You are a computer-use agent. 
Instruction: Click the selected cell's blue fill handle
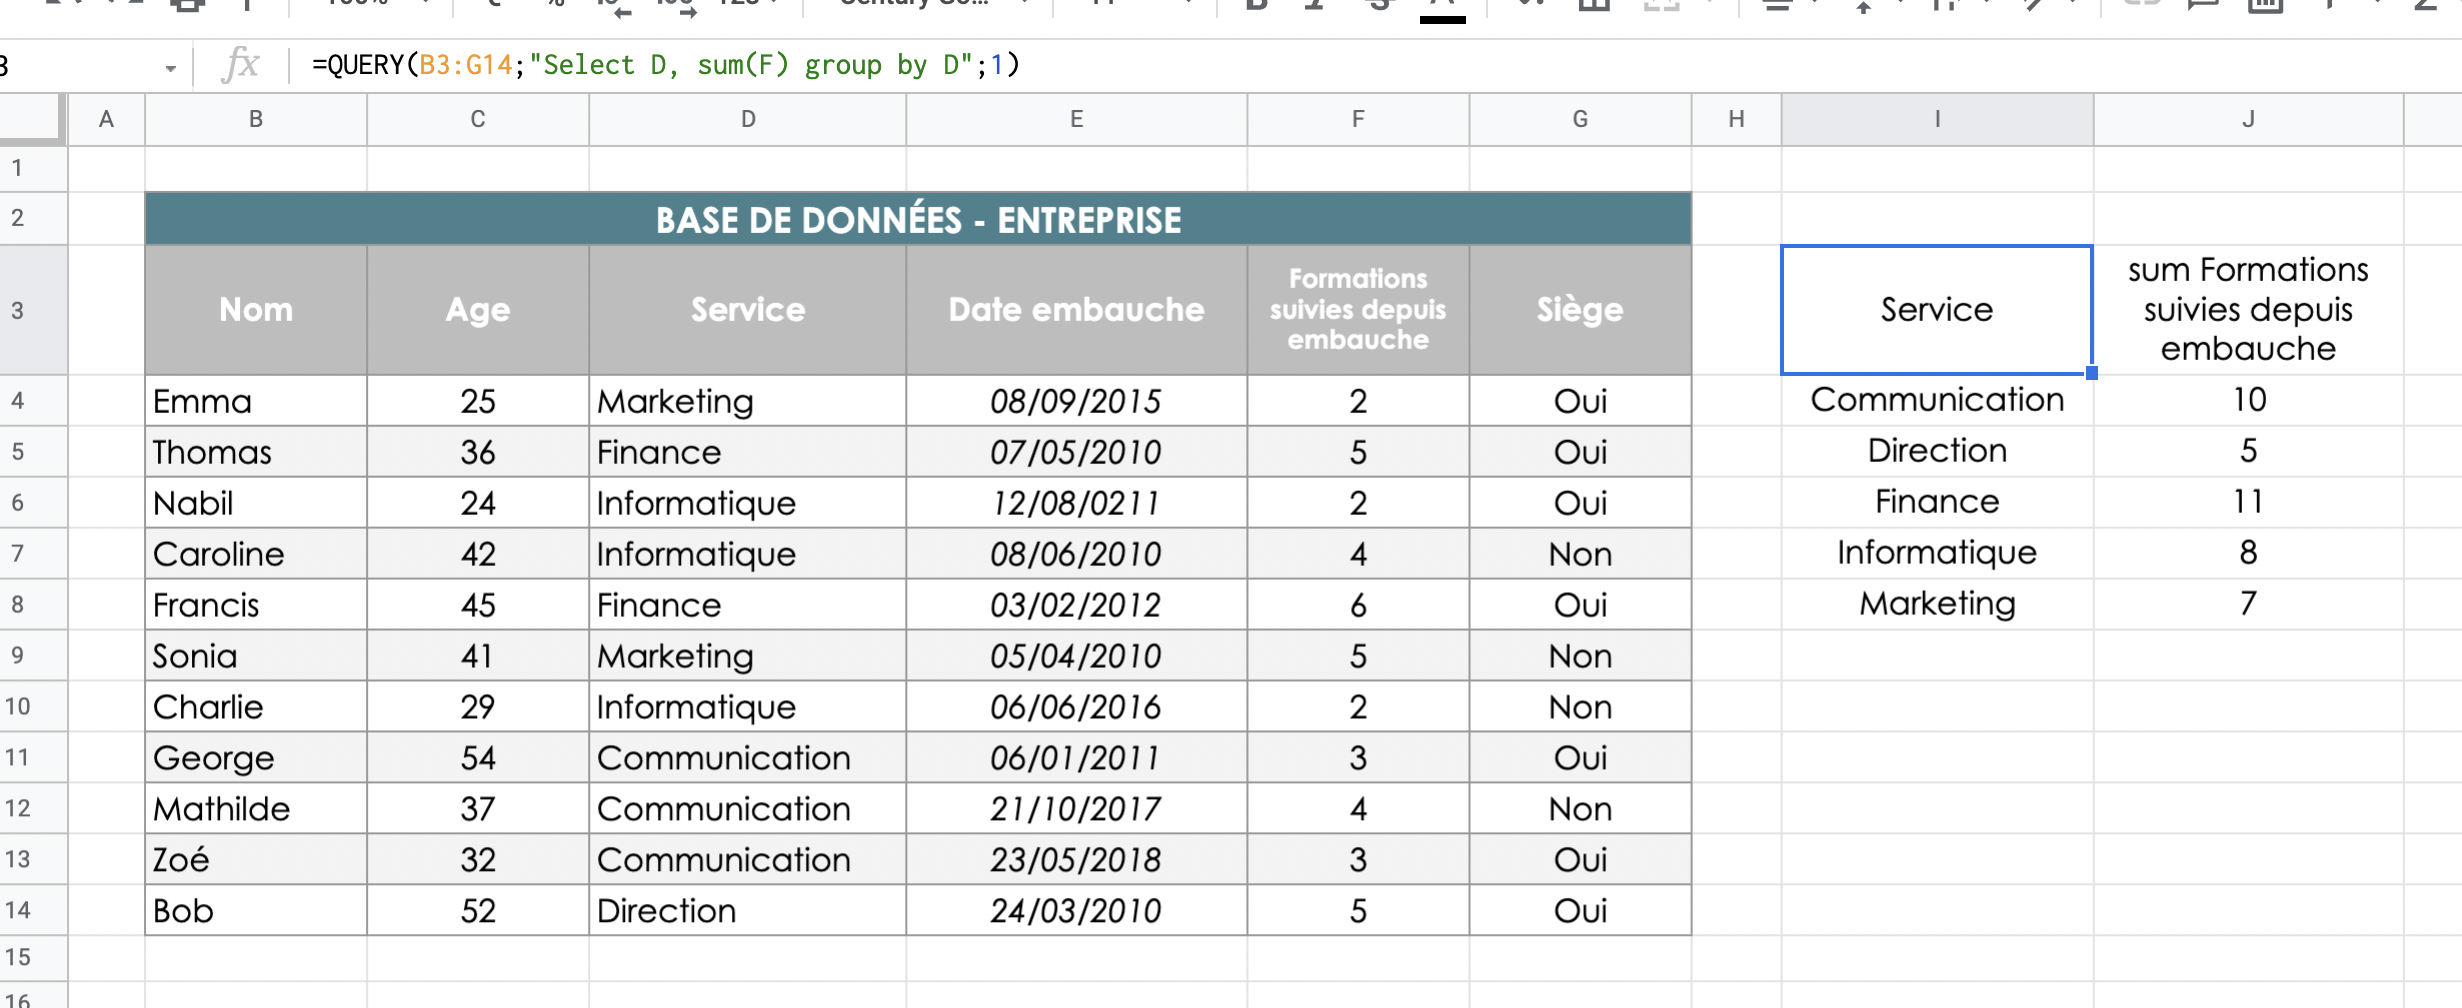click(2092, 373)
